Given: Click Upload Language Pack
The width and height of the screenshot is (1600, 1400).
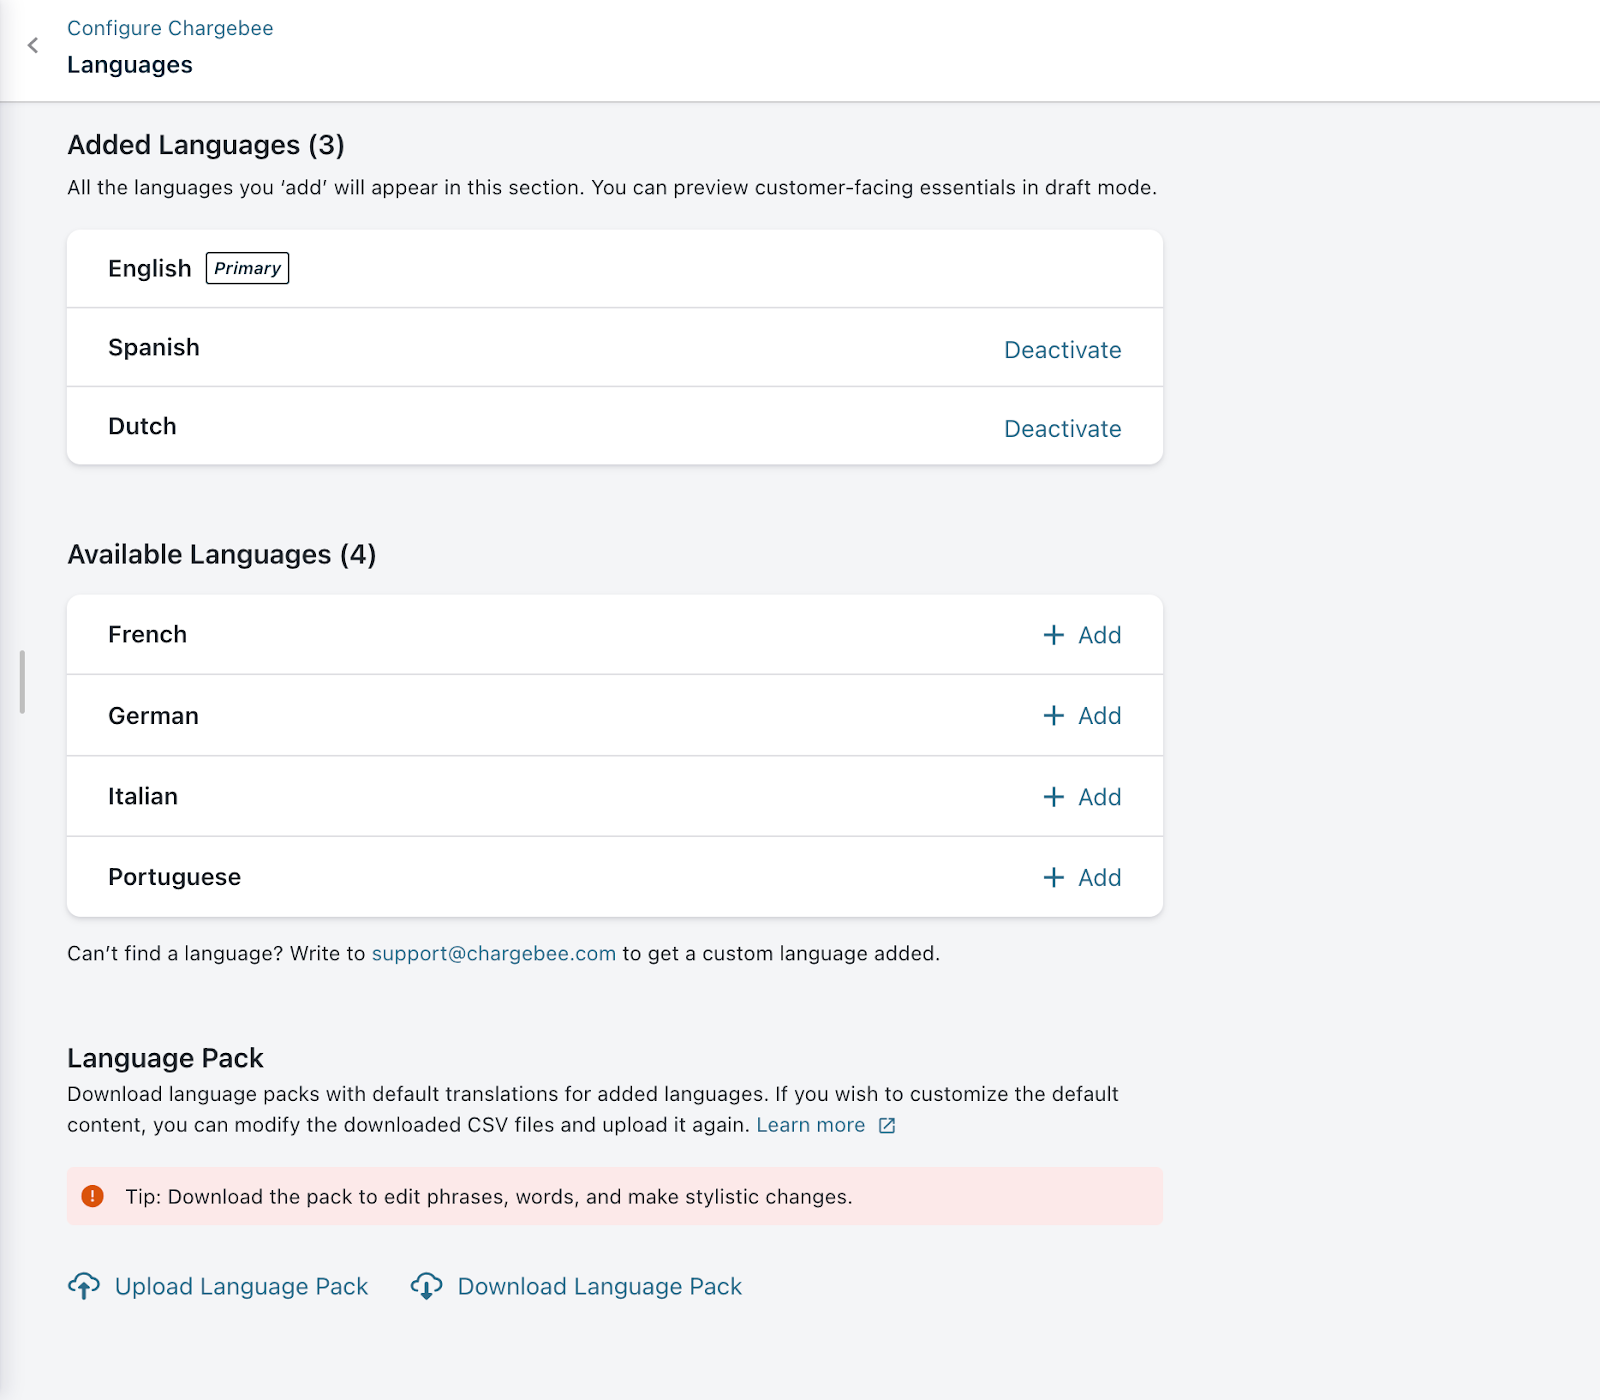Looking at the screenshot, I should pos(240,1286).
